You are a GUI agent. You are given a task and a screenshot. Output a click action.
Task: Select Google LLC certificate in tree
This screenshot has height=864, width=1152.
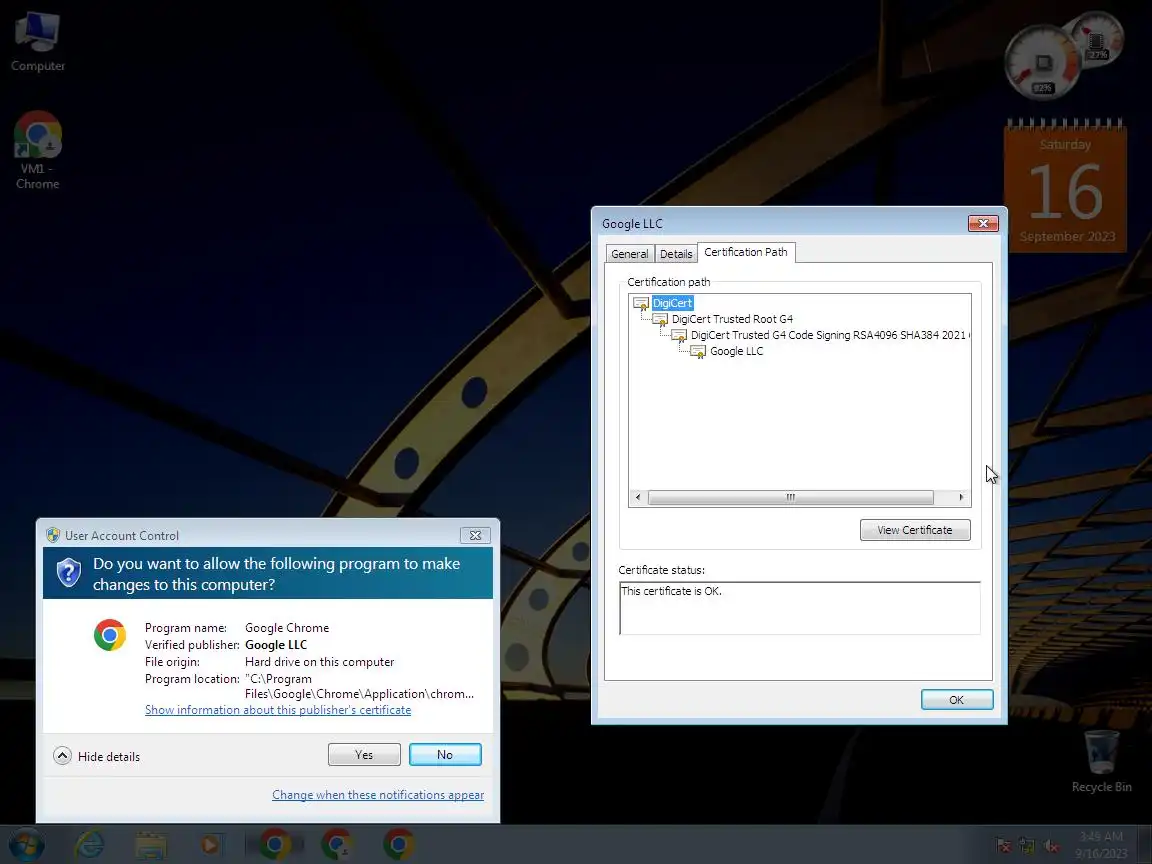coord(736,351)
